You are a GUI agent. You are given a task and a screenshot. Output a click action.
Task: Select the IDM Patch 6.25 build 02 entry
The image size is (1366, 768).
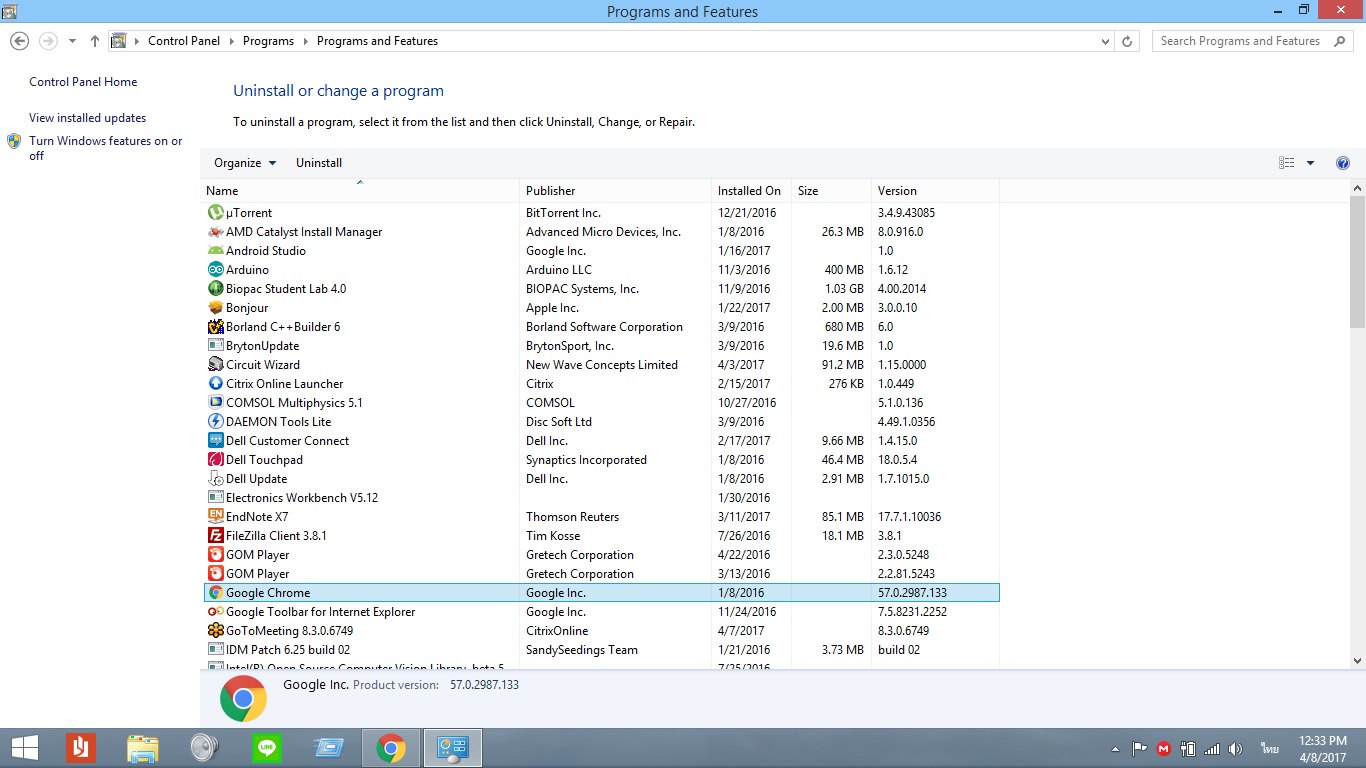[601, 650]
